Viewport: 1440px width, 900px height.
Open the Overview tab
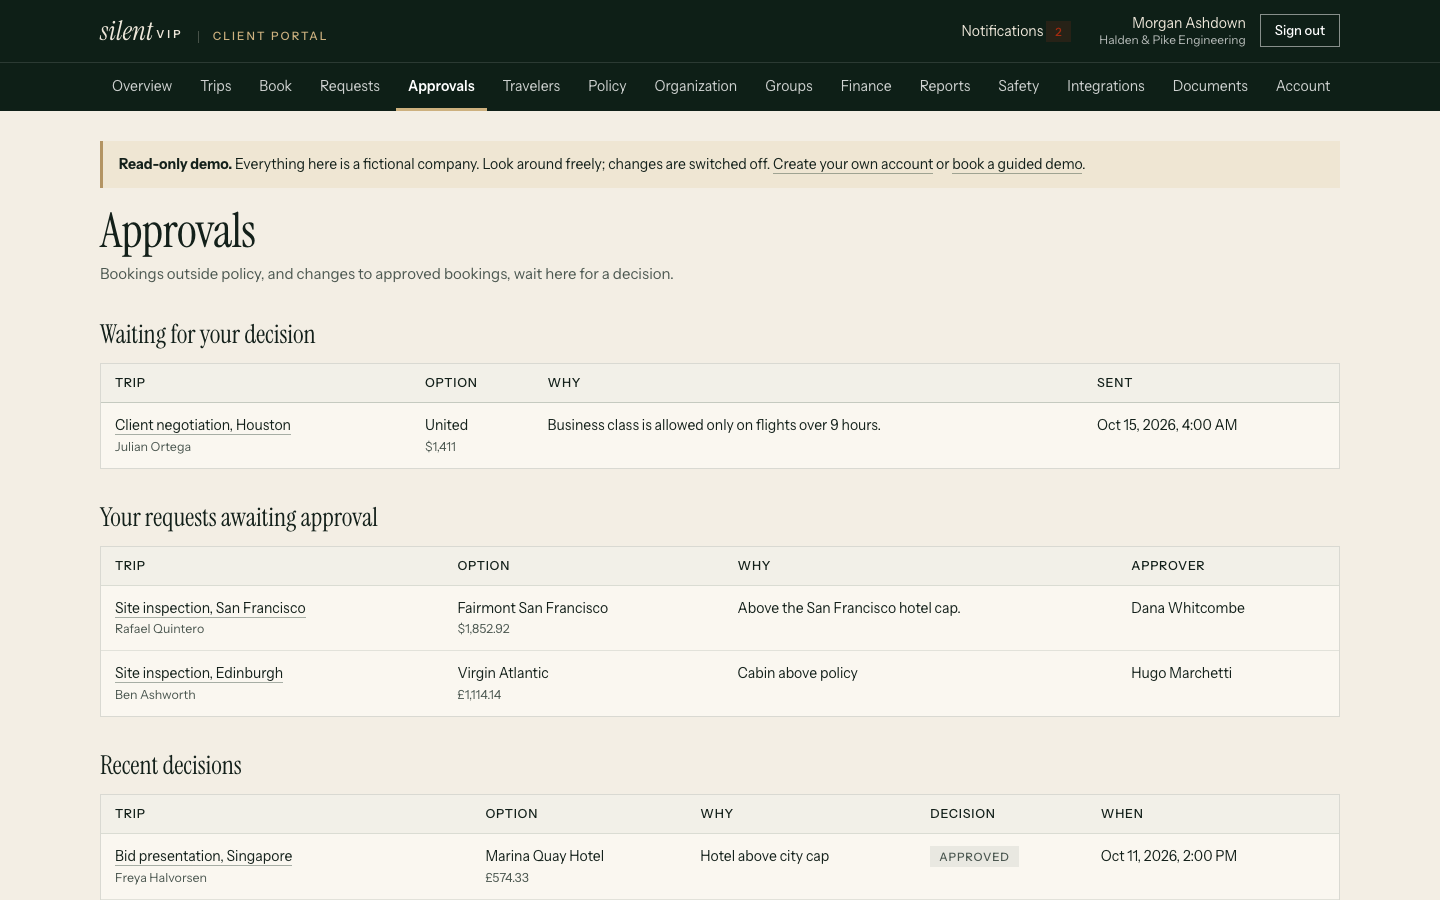point(142,86)
